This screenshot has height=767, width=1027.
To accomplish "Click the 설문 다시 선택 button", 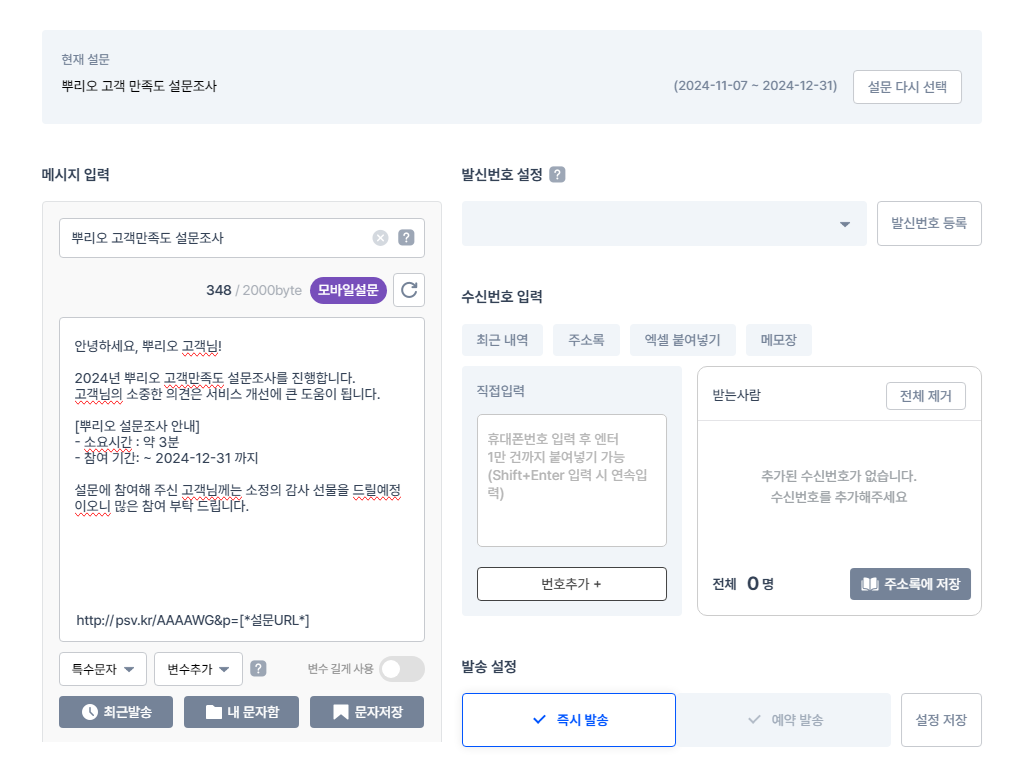I will tap(907, 87).
